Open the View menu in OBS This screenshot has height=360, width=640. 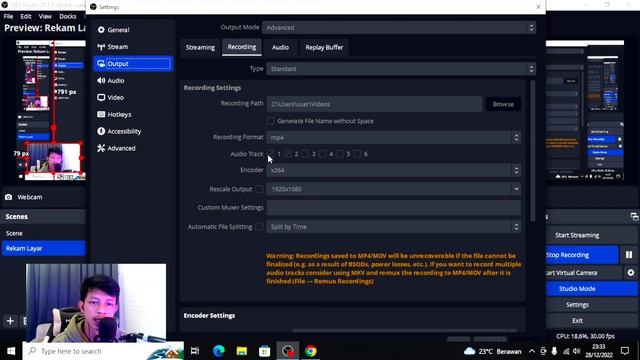pos(45,16)
